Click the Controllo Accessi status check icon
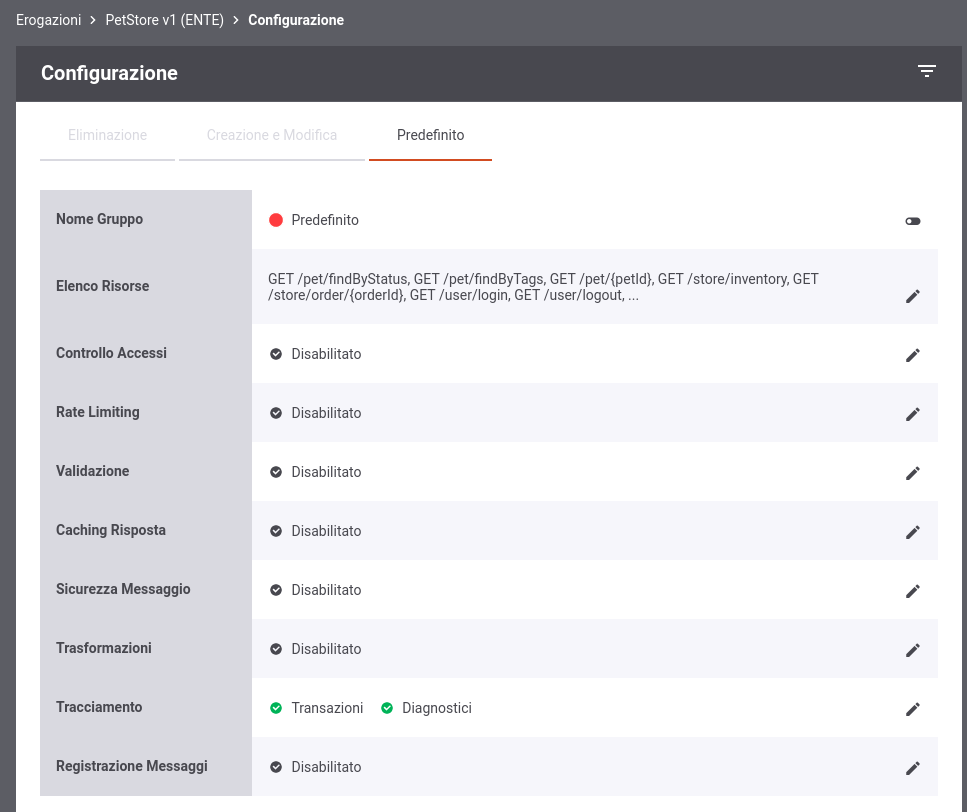Viewport: 967px width, 812px height. click(276, 354)
